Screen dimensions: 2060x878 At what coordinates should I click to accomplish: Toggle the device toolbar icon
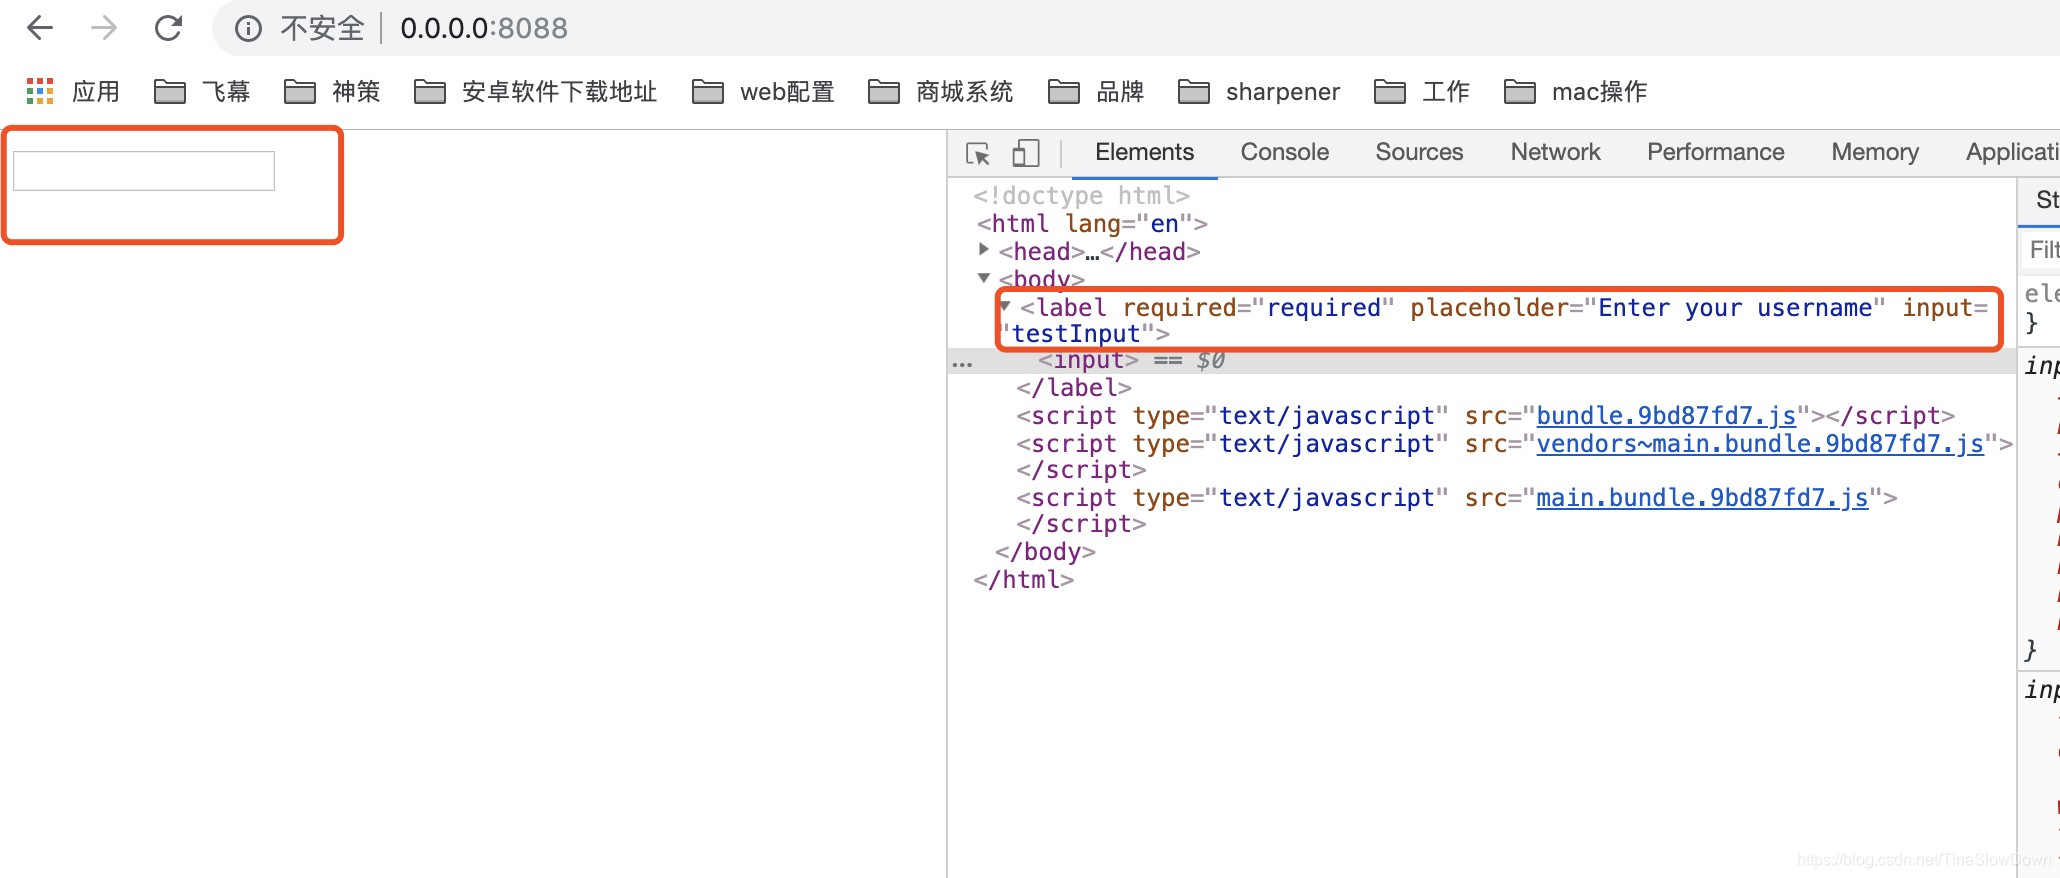(1026, 153)
